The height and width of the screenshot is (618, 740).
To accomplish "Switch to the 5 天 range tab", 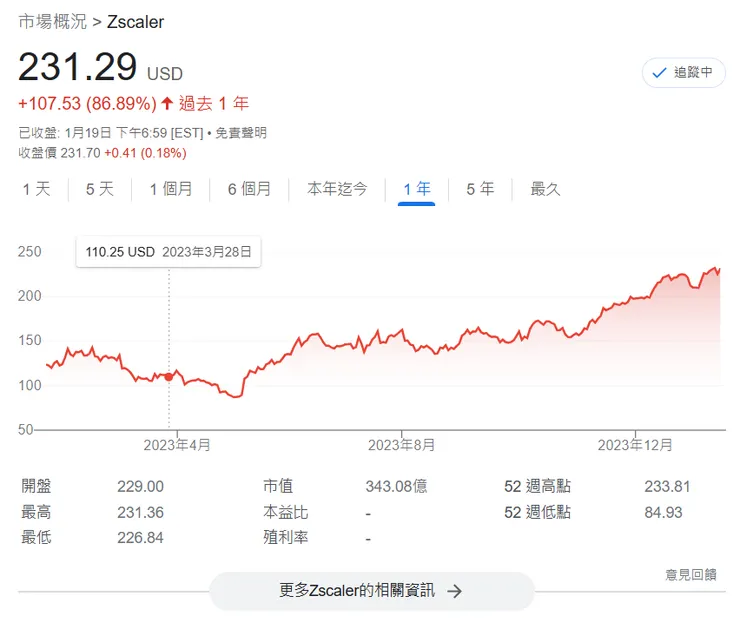I will [x=100, y=189].
